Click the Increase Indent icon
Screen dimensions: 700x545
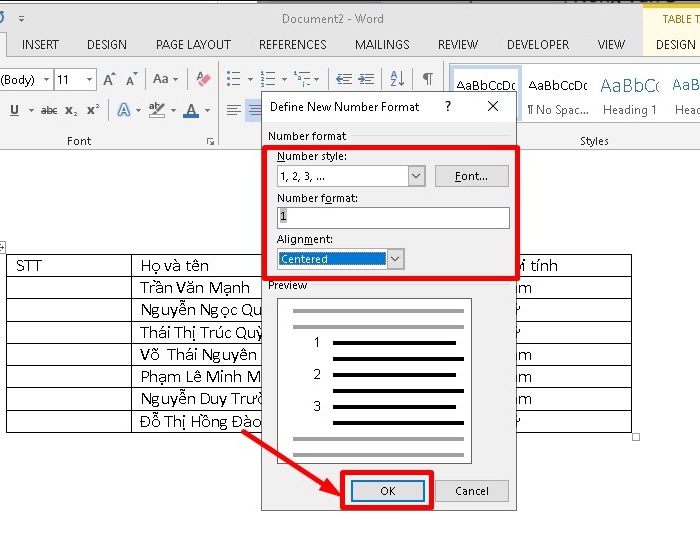[x=366, y=79]
